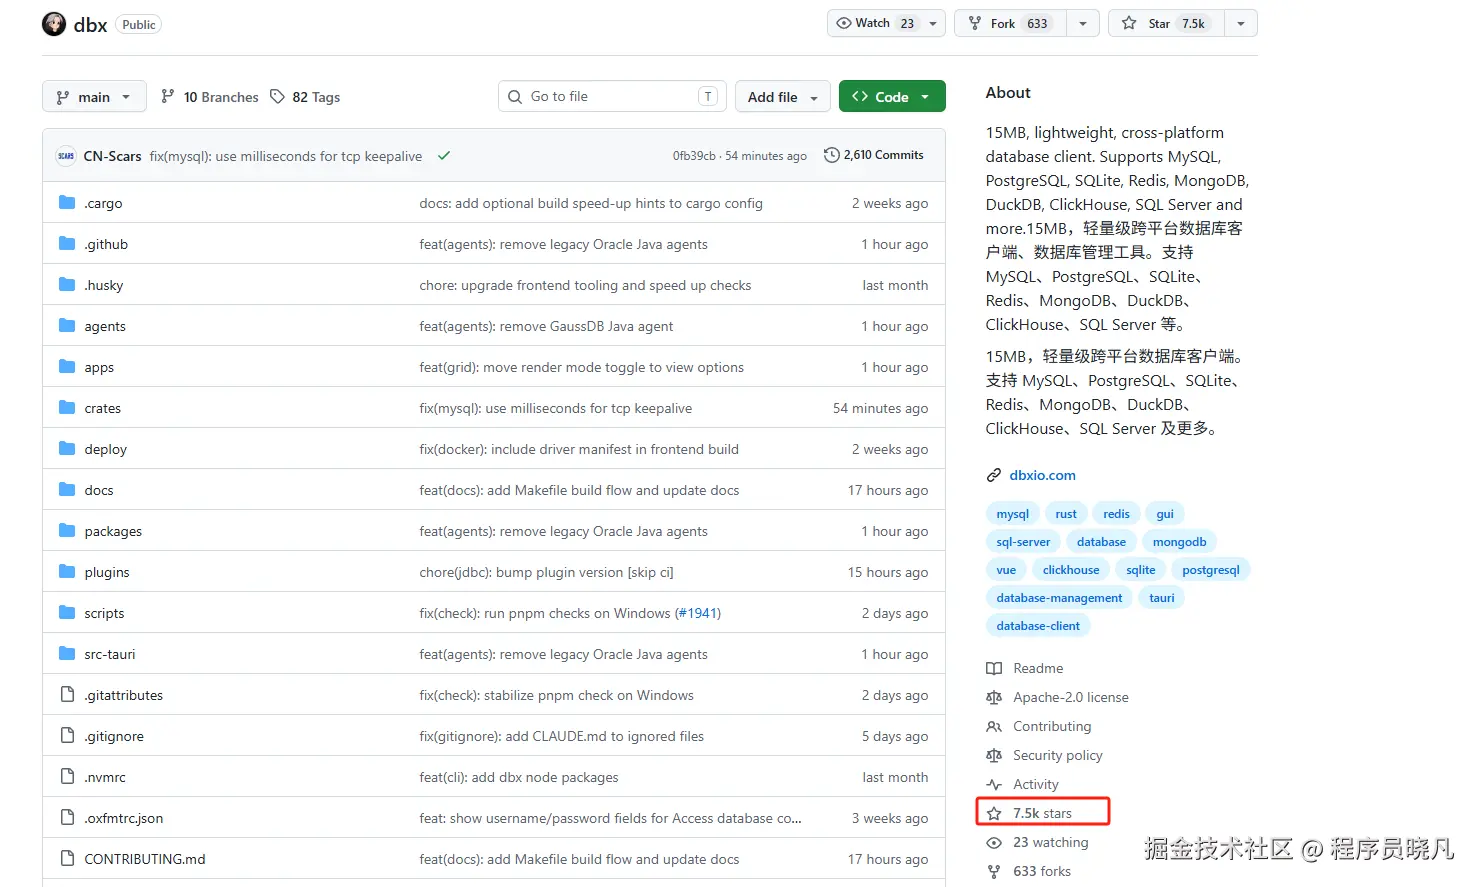Click the plugins folder icon

(67, 572)
